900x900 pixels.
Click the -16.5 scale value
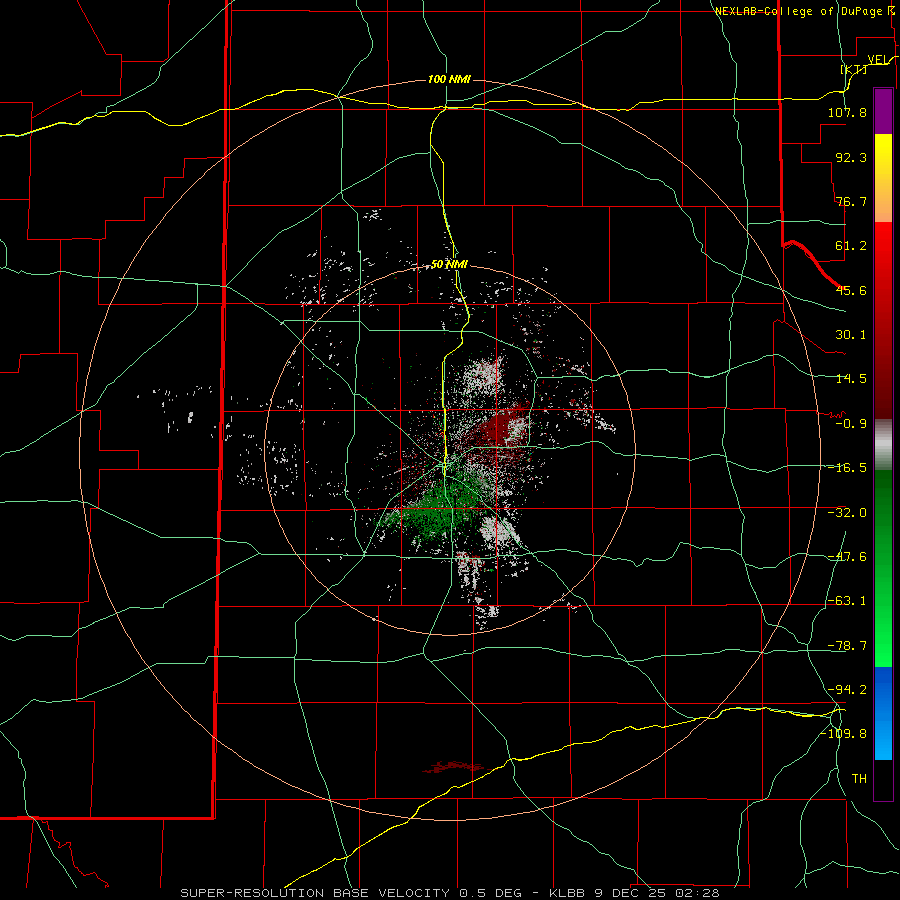click(x=847, y=468)
